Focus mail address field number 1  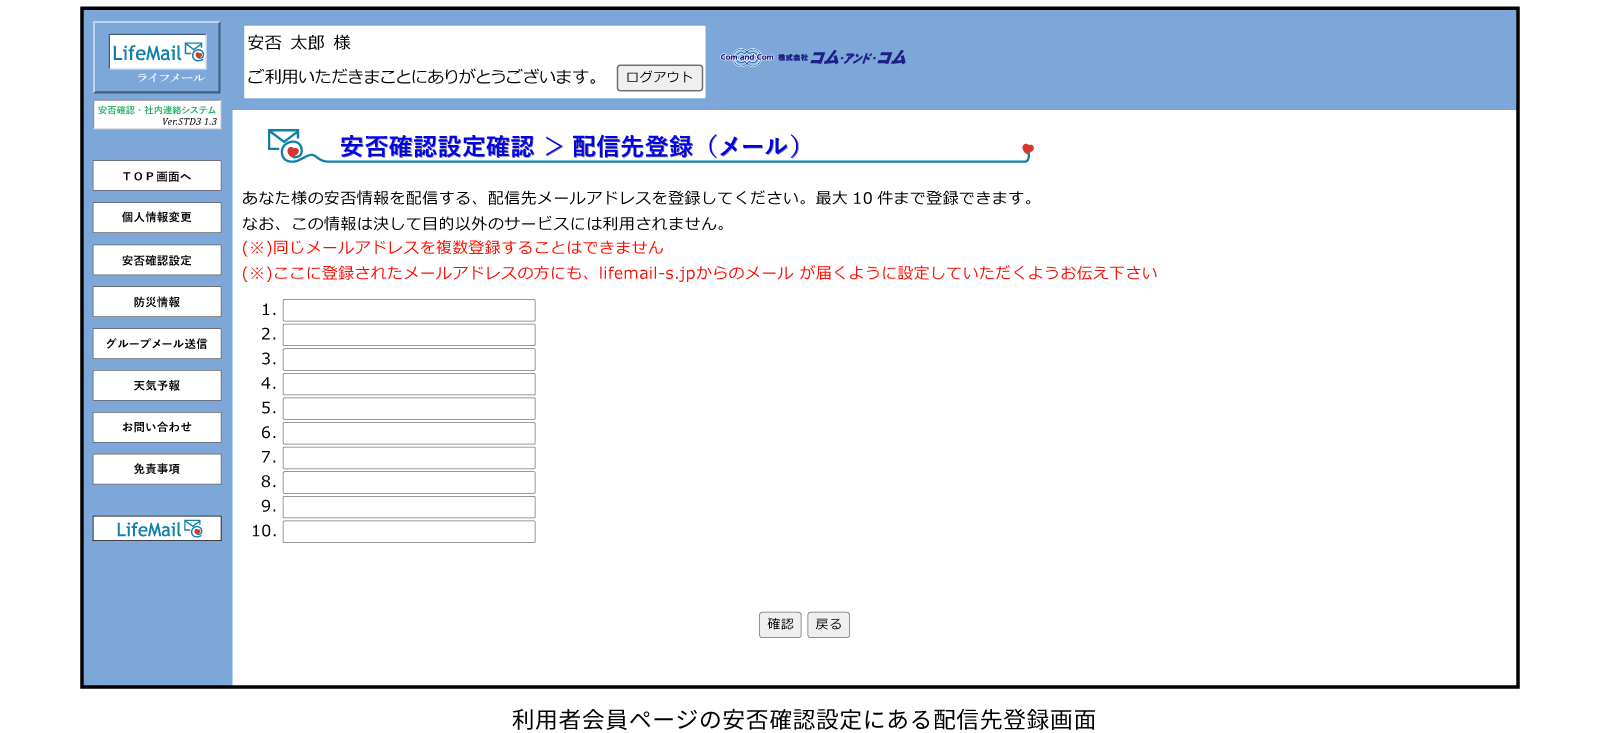click(409, 310)
